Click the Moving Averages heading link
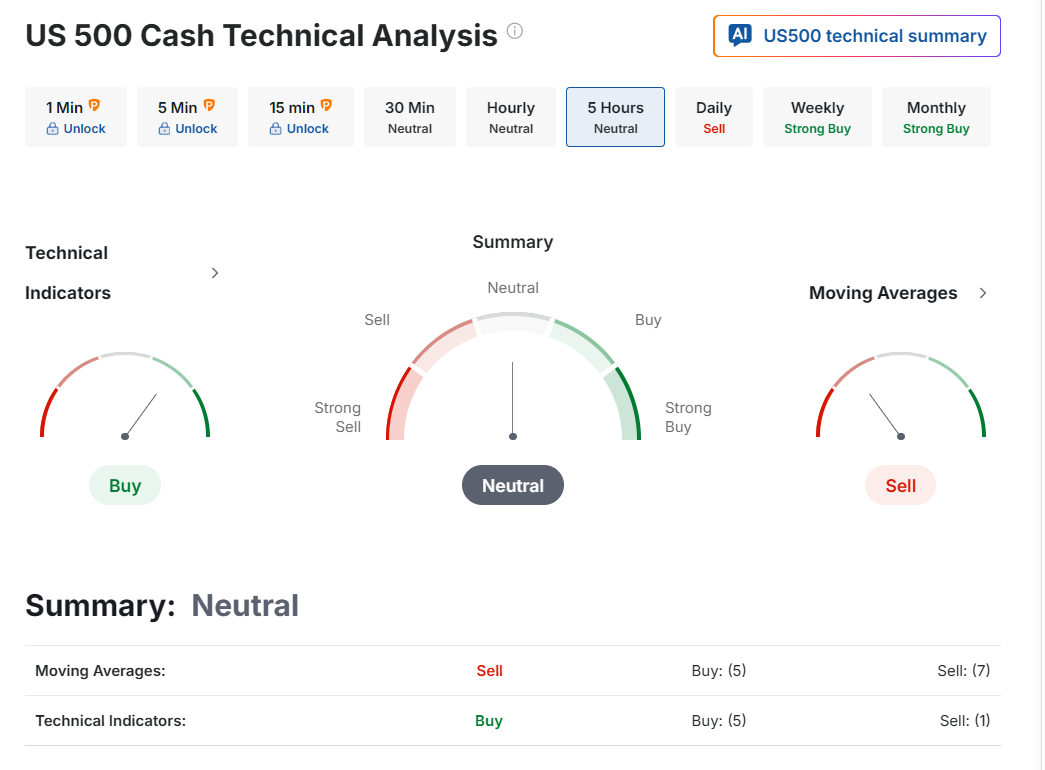The image size is (1045, 770). coord(883,293)
